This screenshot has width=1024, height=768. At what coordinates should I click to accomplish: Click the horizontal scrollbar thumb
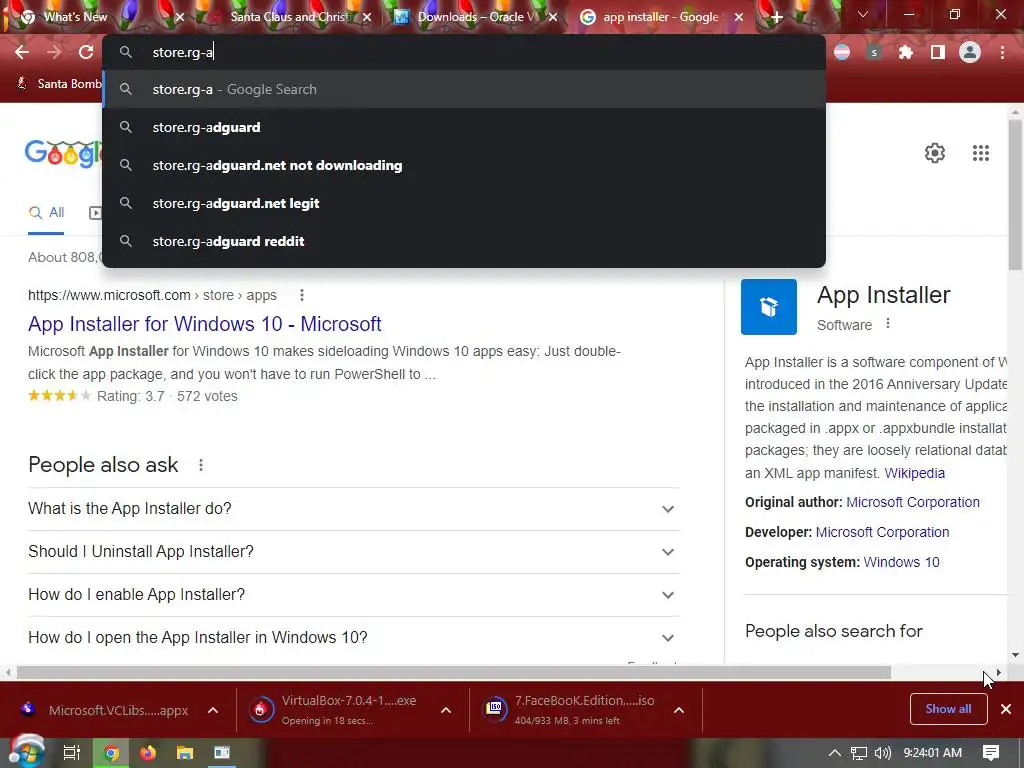(x=453, y=672)
